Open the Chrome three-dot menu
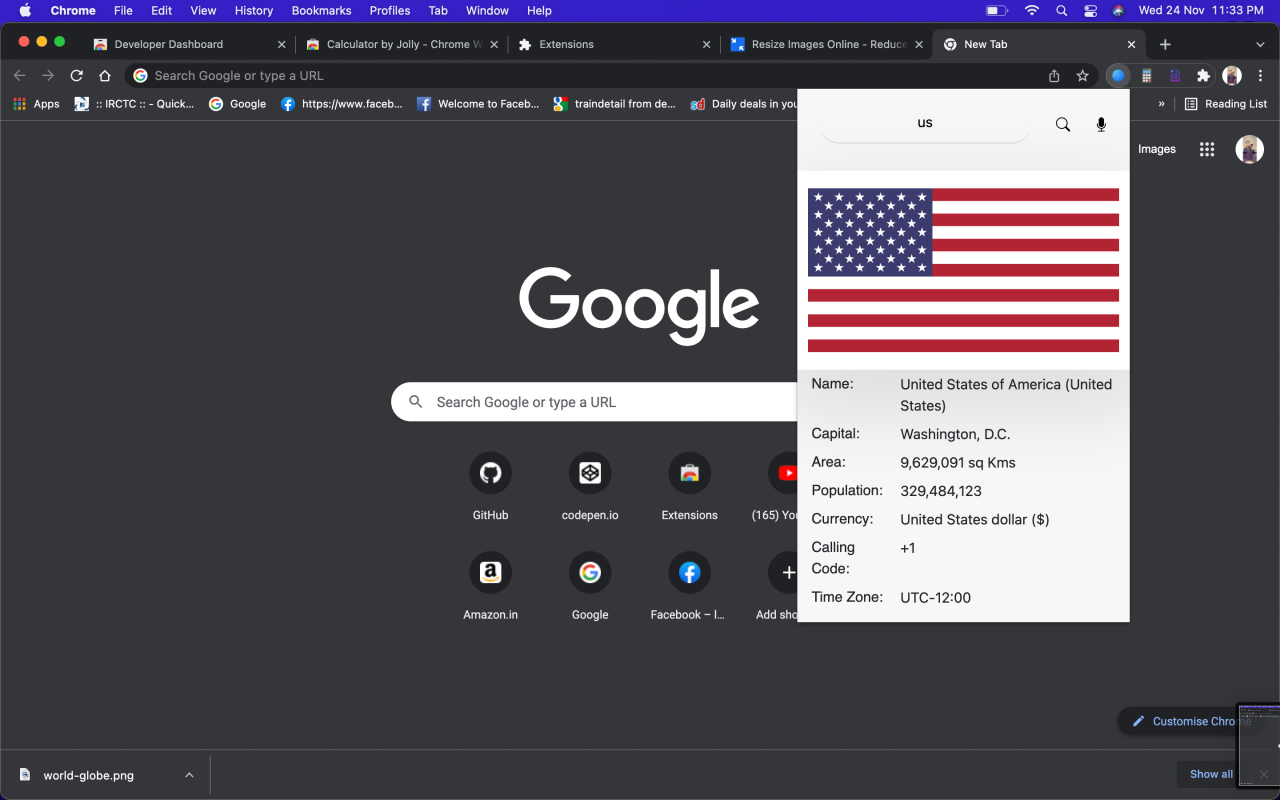Image resolution: width=1280 pixels, height=800 pixels. [x=1260, y=76]
